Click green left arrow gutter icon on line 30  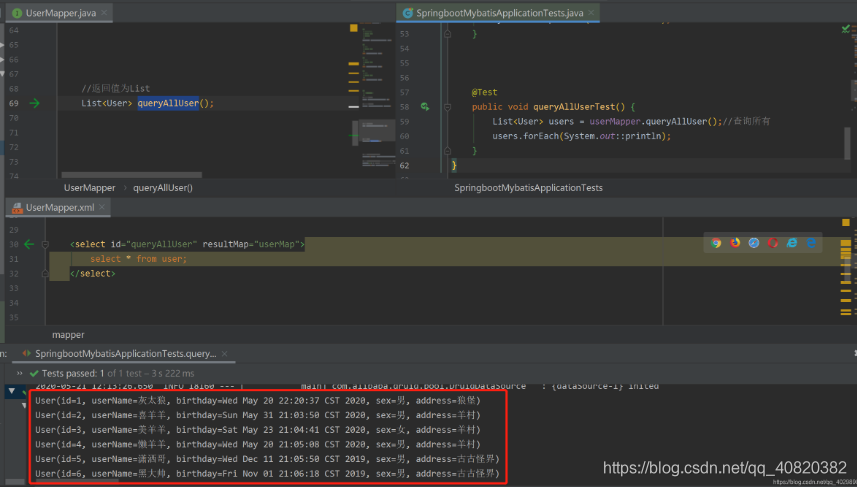[x=29, y=244]
